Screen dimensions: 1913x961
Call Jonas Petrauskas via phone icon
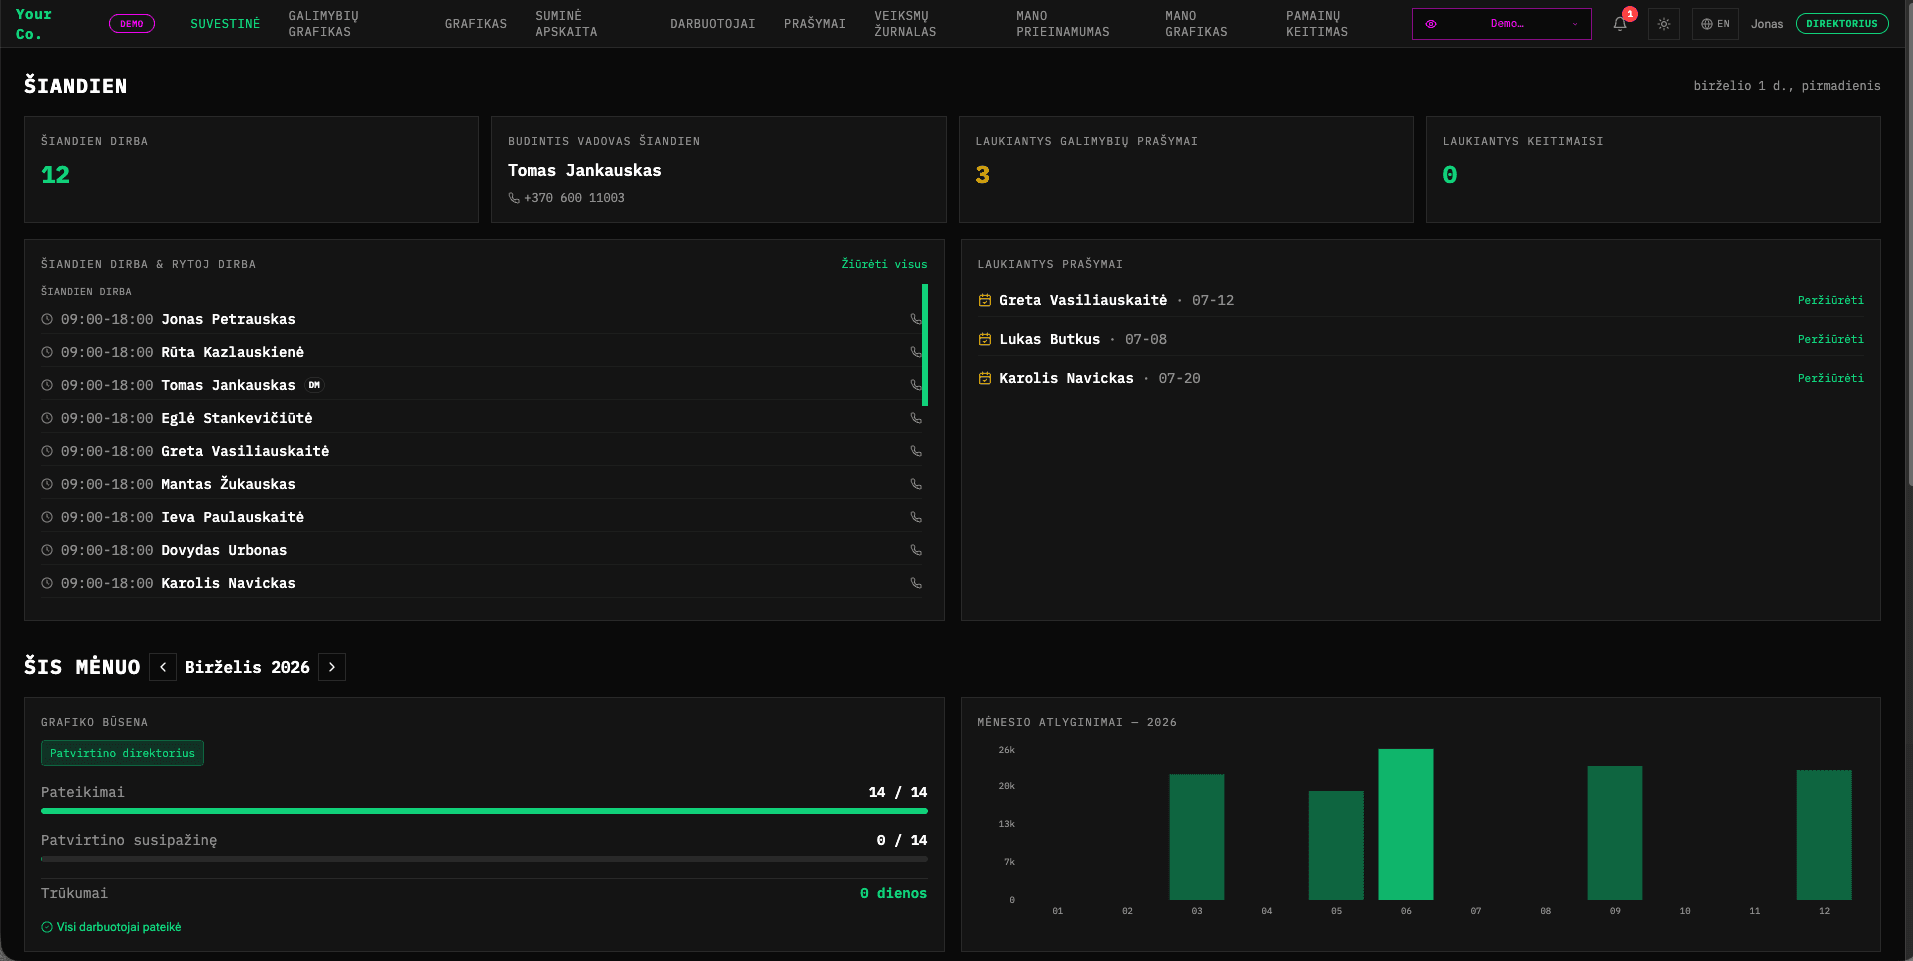click(915, 319)
